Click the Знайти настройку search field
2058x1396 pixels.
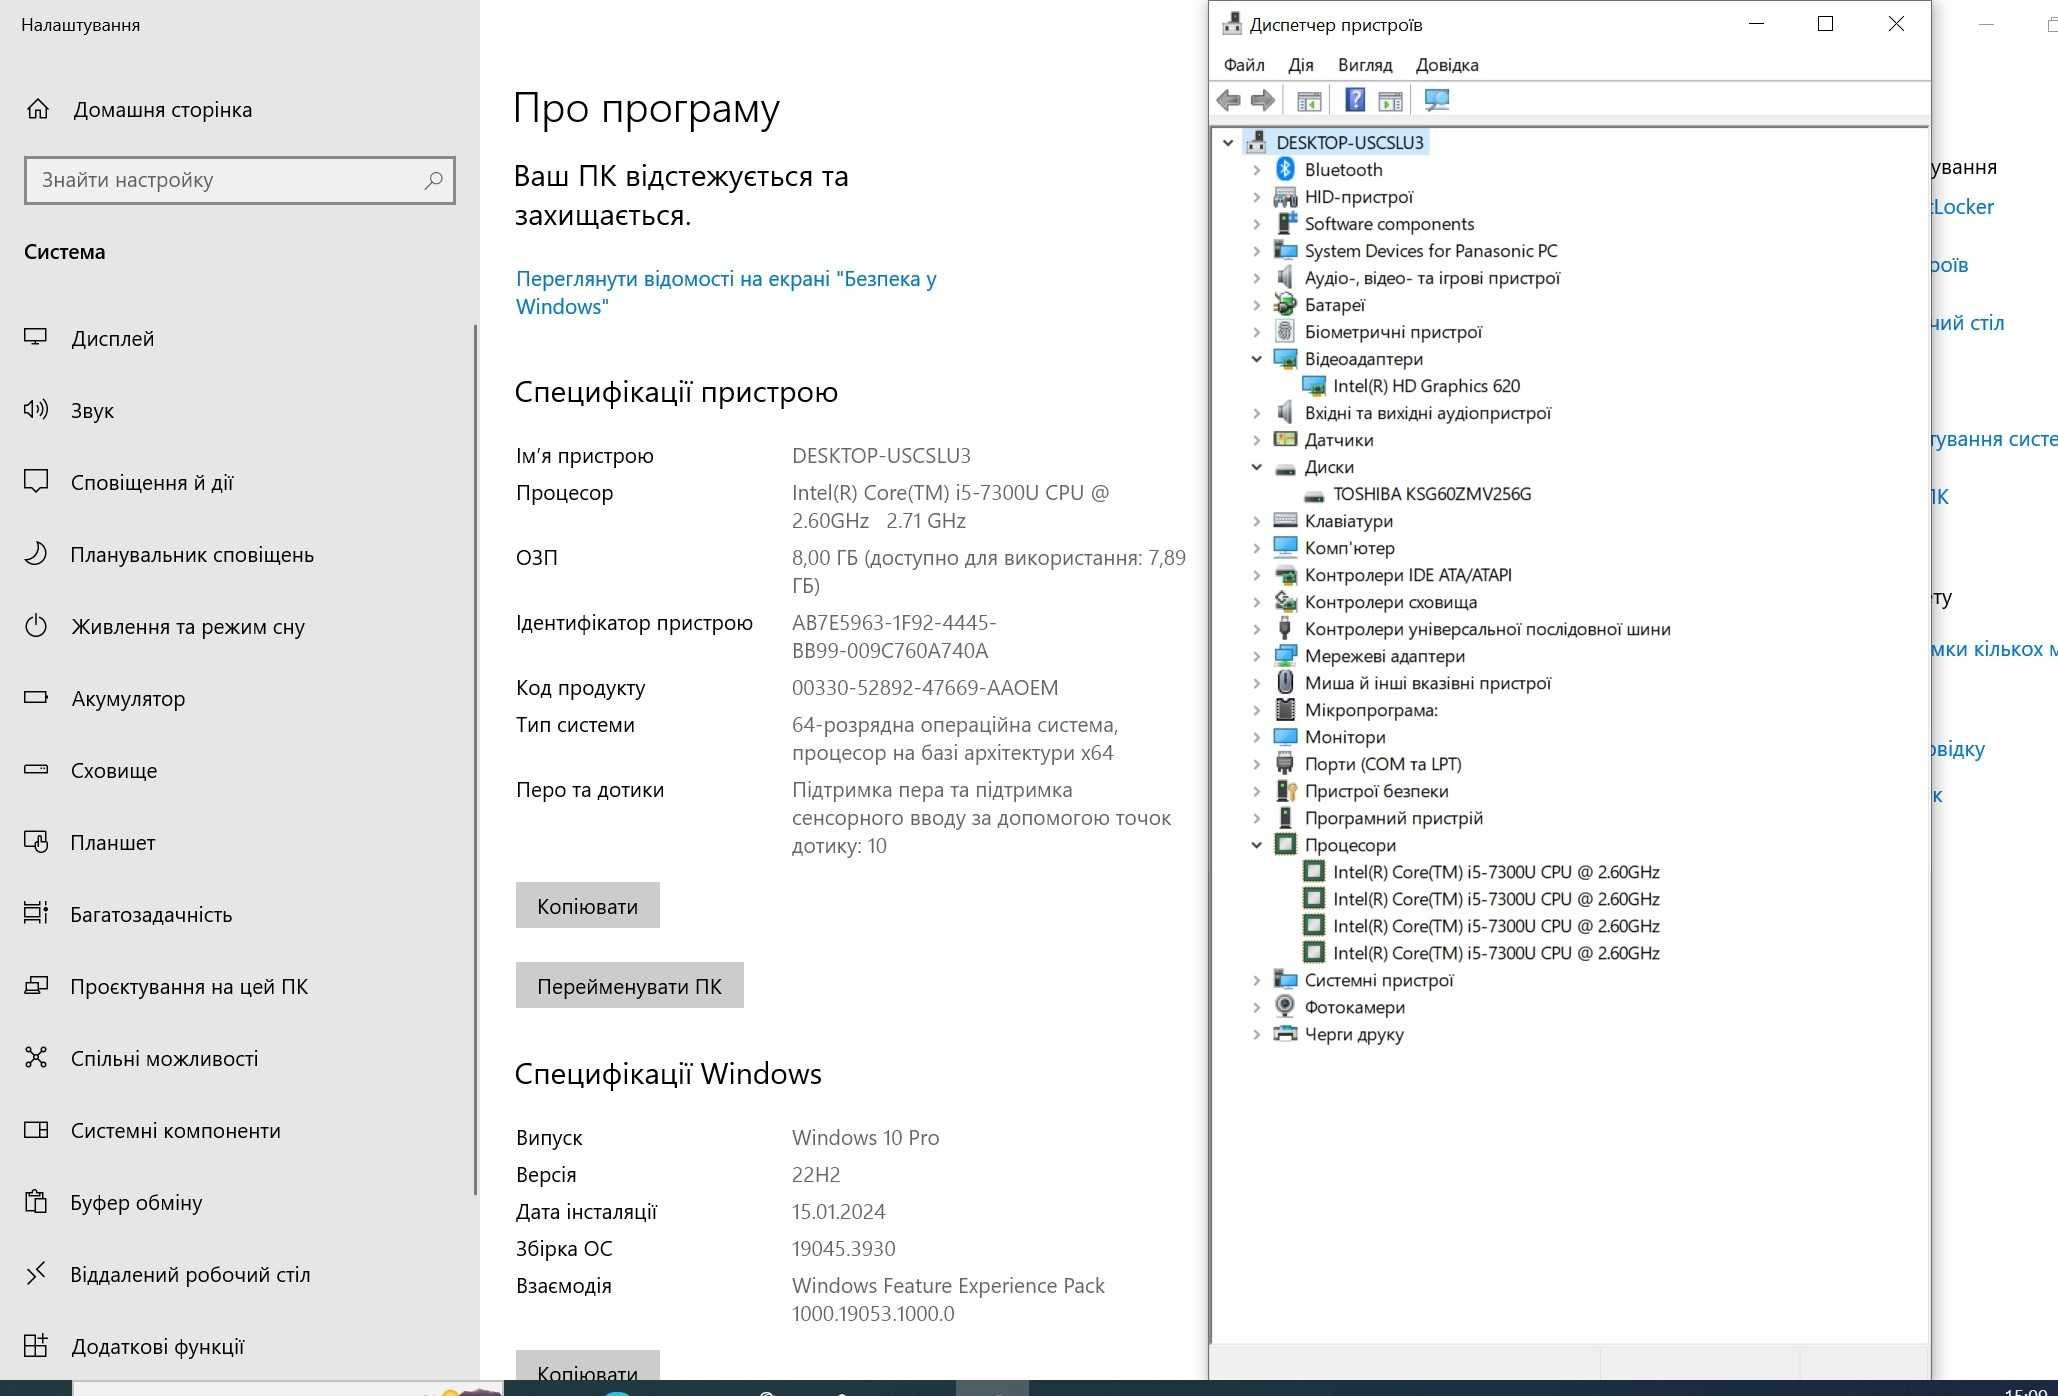[x=240, y=180]
